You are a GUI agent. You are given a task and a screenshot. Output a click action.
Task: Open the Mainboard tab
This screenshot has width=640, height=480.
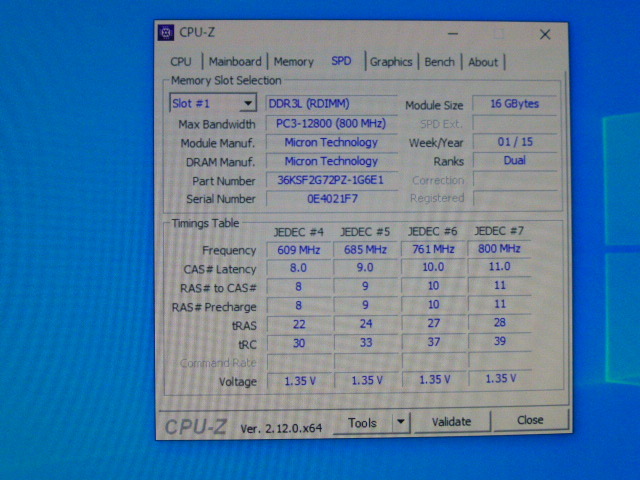tap(235, 62)
